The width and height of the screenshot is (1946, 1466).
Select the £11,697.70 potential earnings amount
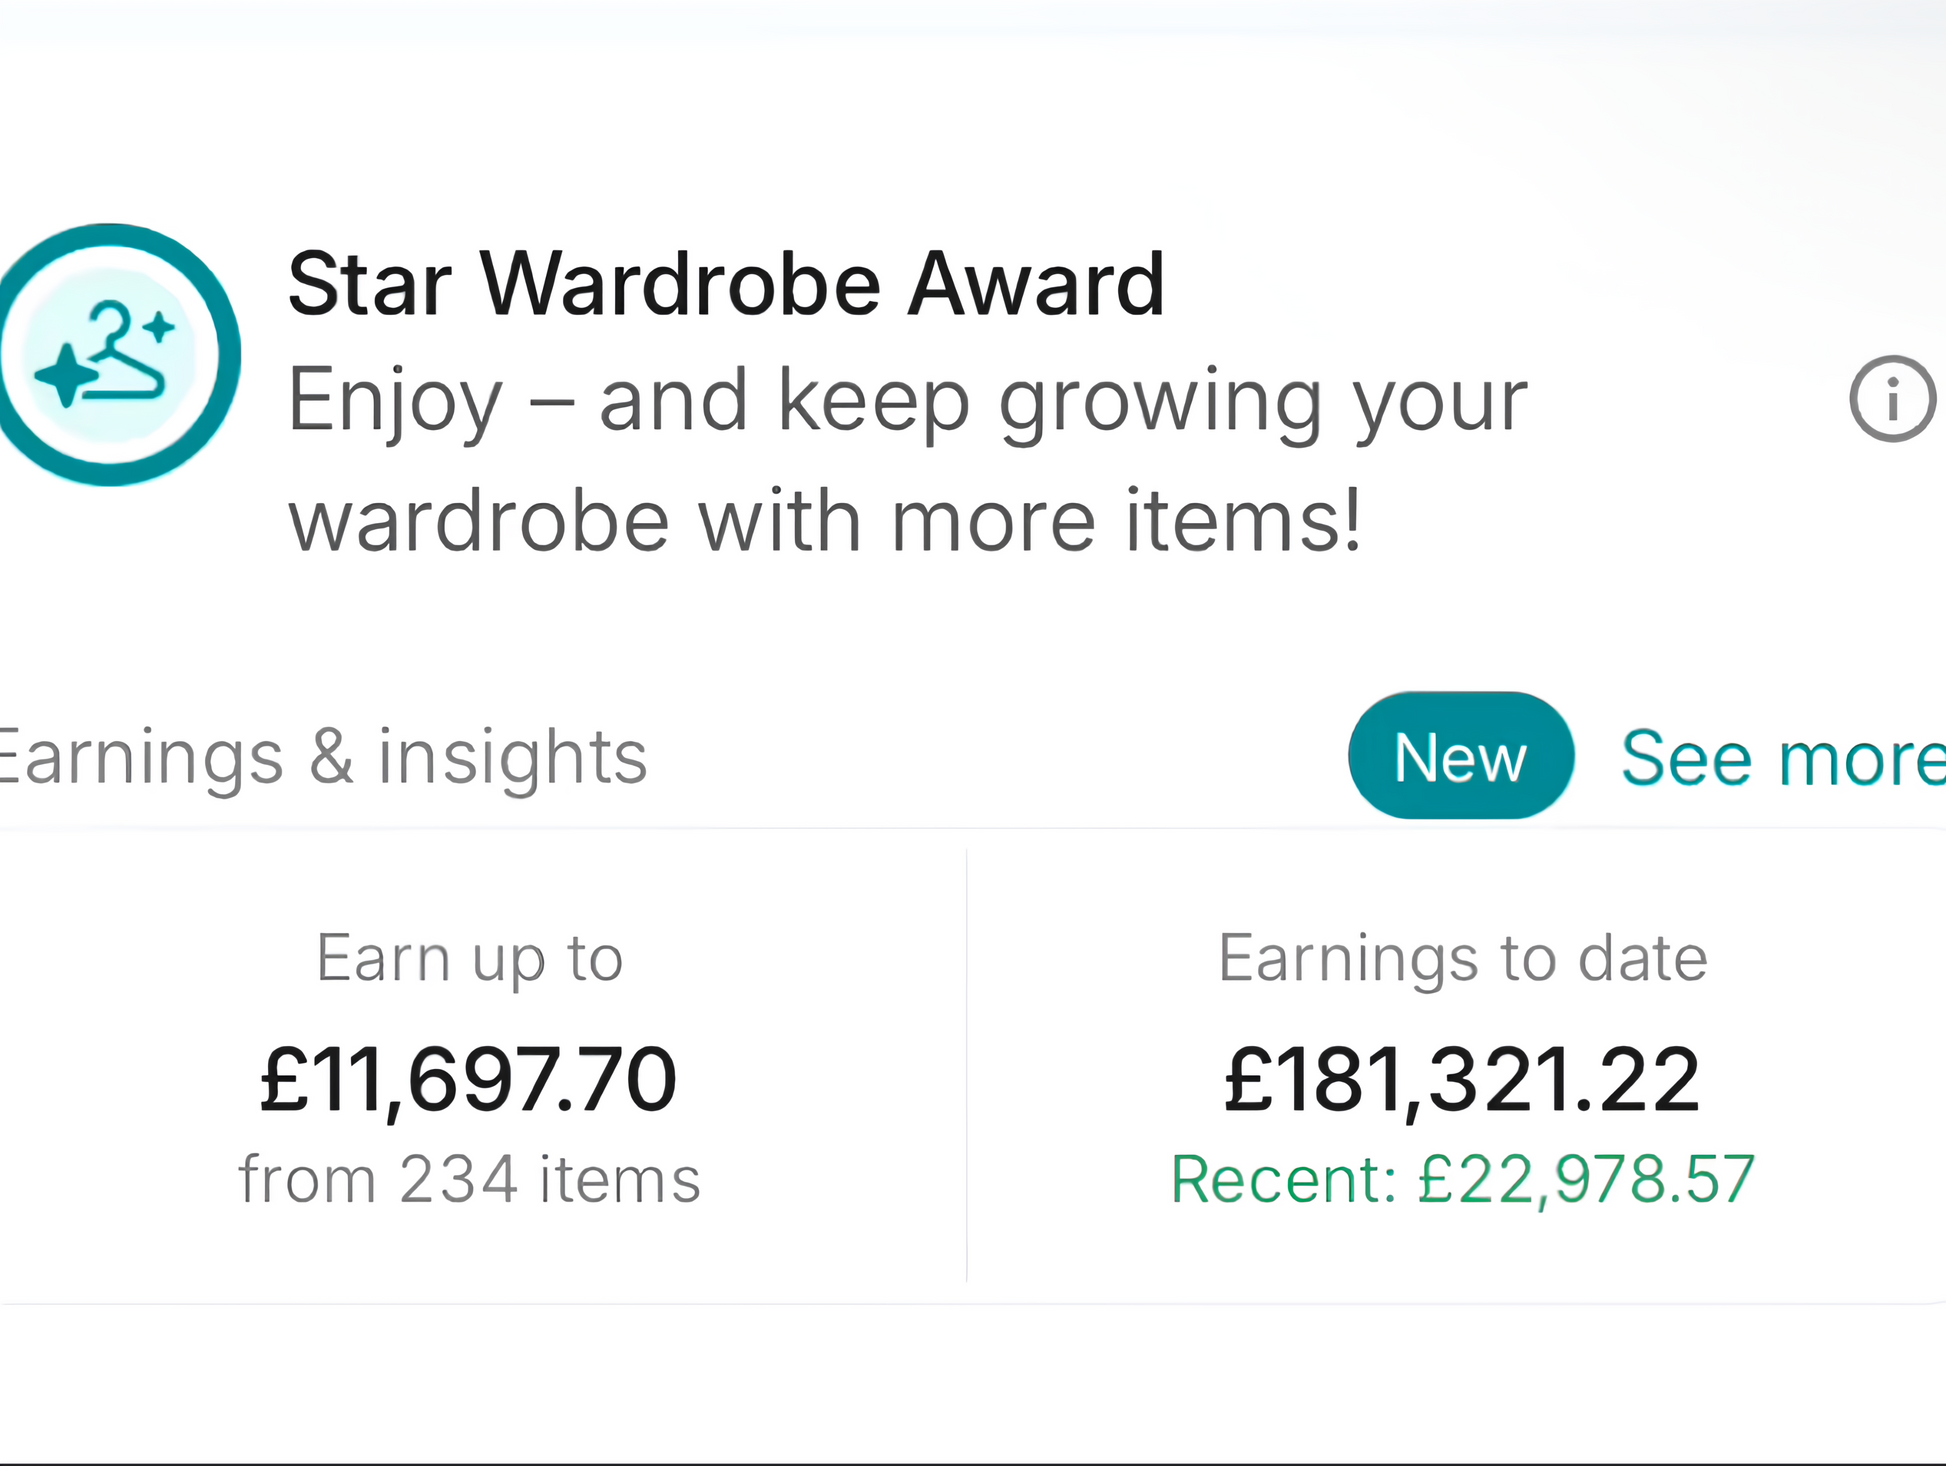(468, 1079)
